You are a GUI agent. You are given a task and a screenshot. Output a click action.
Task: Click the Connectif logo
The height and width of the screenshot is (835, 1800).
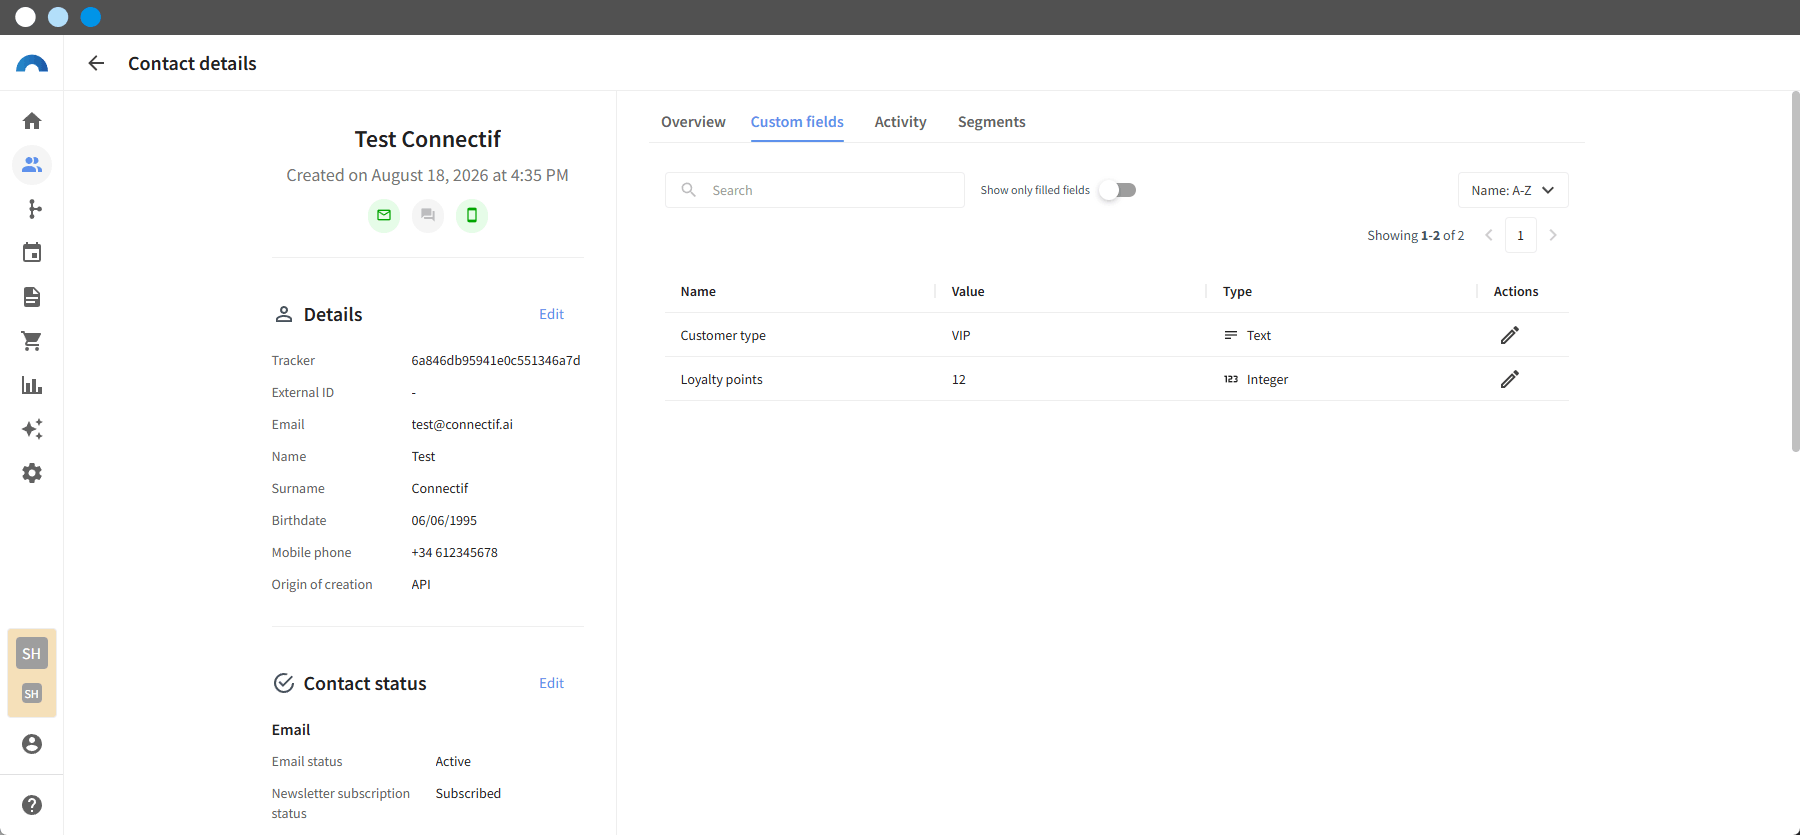pos(32,63)
